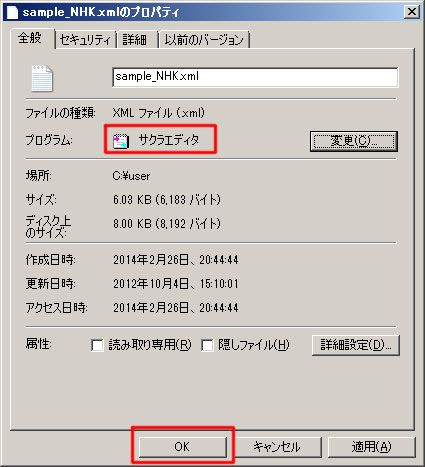Confirm with the OK button
The image size is (425, 467).
182,447
